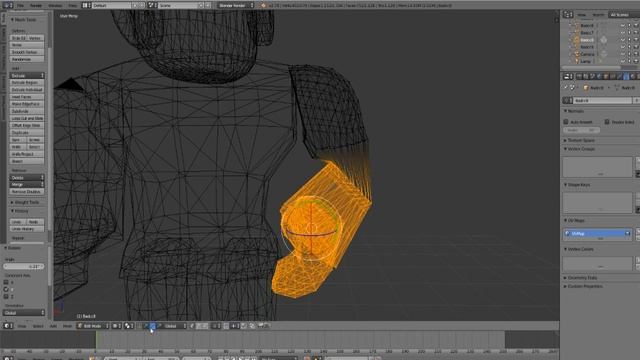Screen dimensions: 640x360
Task: Select the highlighted rotate manipulator icon
Action: 153,326
